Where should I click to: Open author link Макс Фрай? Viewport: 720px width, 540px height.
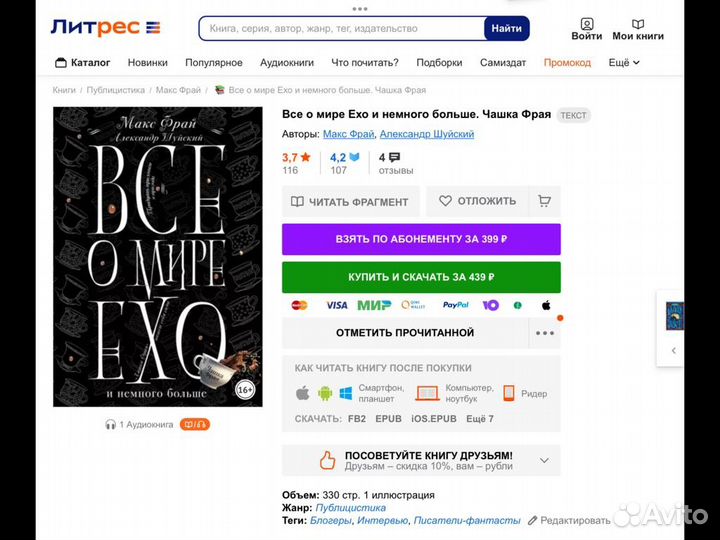[x=348, y=134]
